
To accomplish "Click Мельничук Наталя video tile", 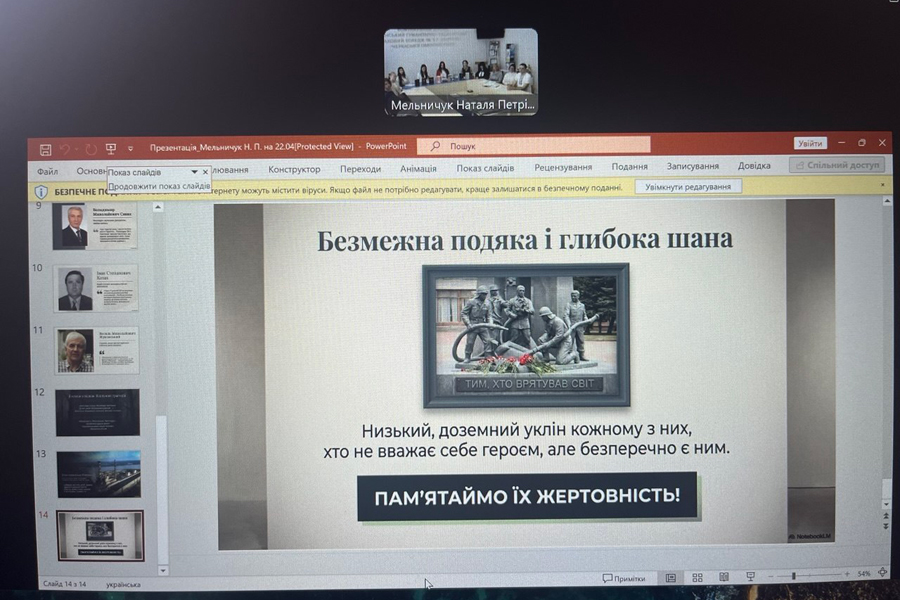I will pyautogui.click(x=461, y=72).
